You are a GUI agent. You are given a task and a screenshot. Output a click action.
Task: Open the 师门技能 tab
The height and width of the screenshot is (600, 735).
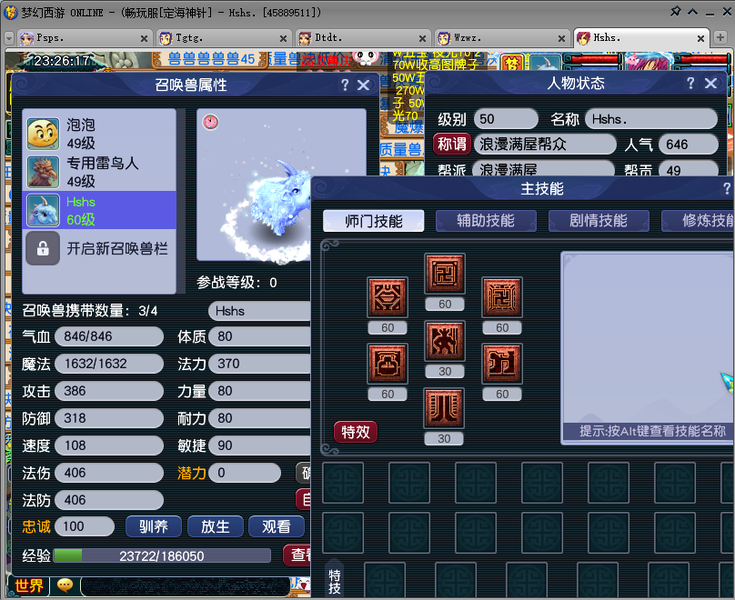374,221
